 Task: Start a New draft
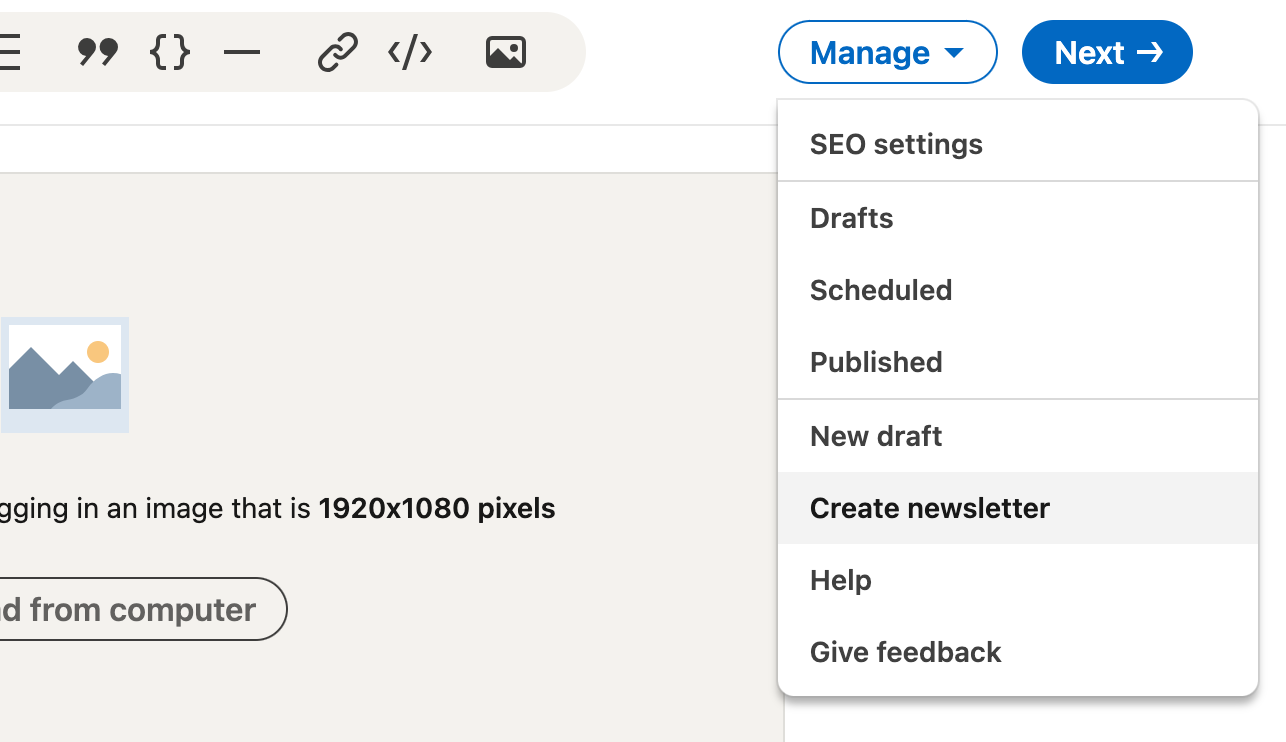[876, 436]
